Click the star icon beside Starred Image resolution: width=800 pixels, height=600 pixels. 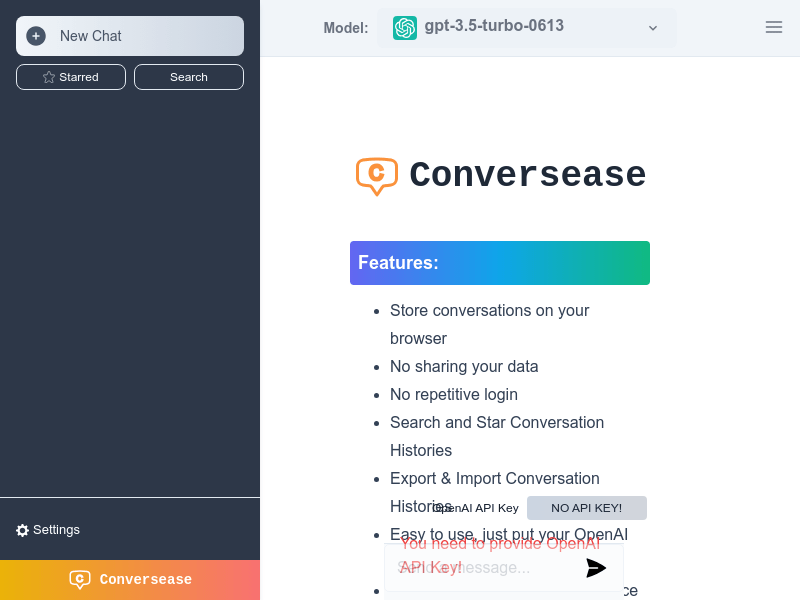click(x=49, y=77)
